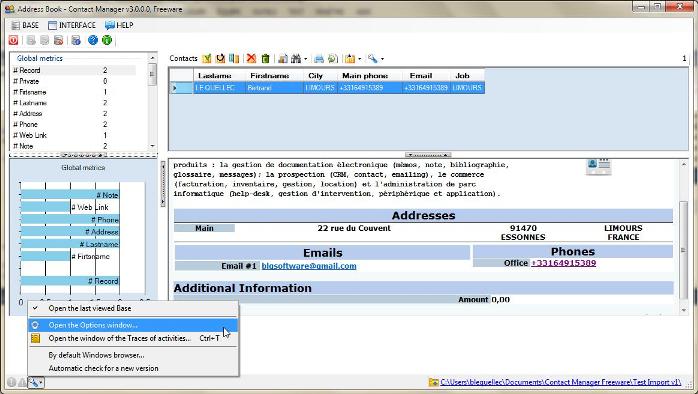Choose 'Automatic check for a new version'
Image resolution: width=698 pixels, height=394 pixels.
pos(133,368)
